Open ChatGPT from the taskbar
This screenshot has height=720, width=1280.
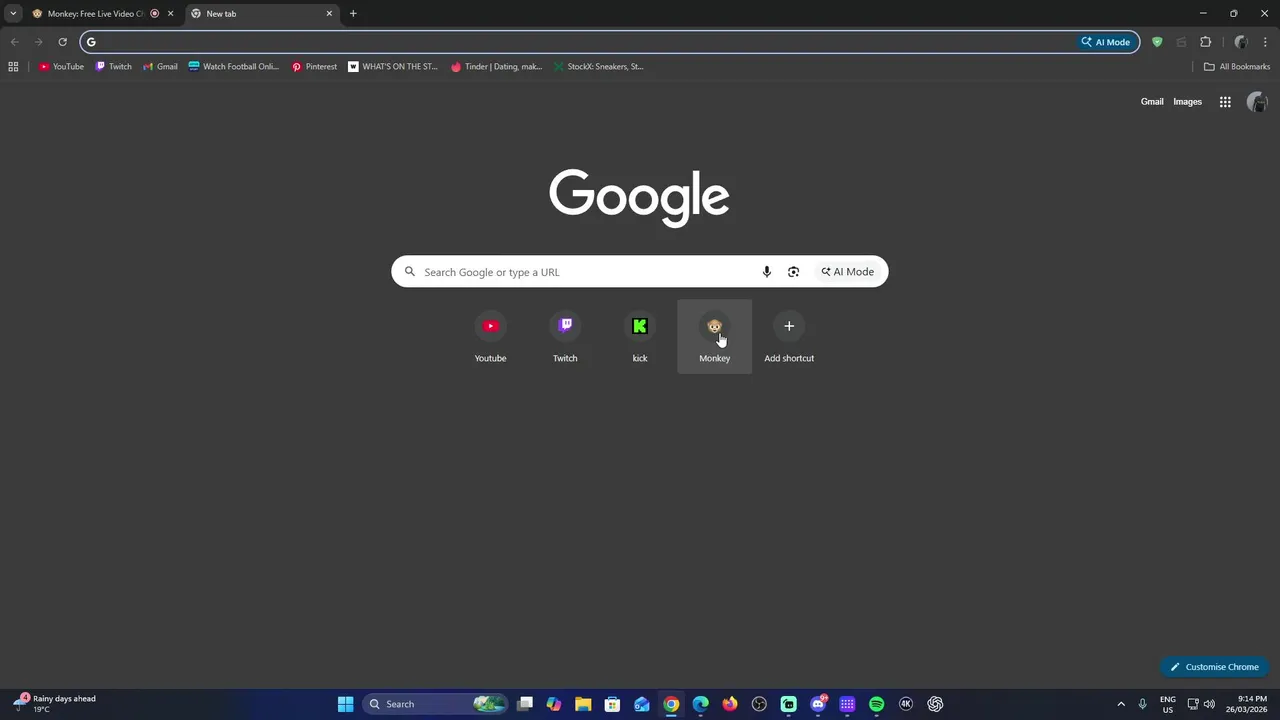tap(935, 704)
